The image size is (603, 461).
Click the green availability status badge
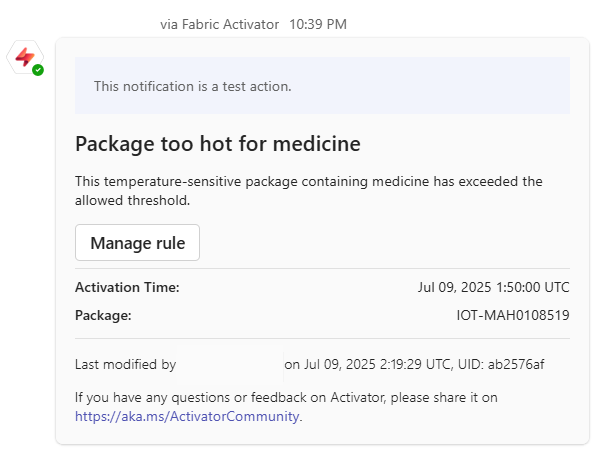coord(38,70)
